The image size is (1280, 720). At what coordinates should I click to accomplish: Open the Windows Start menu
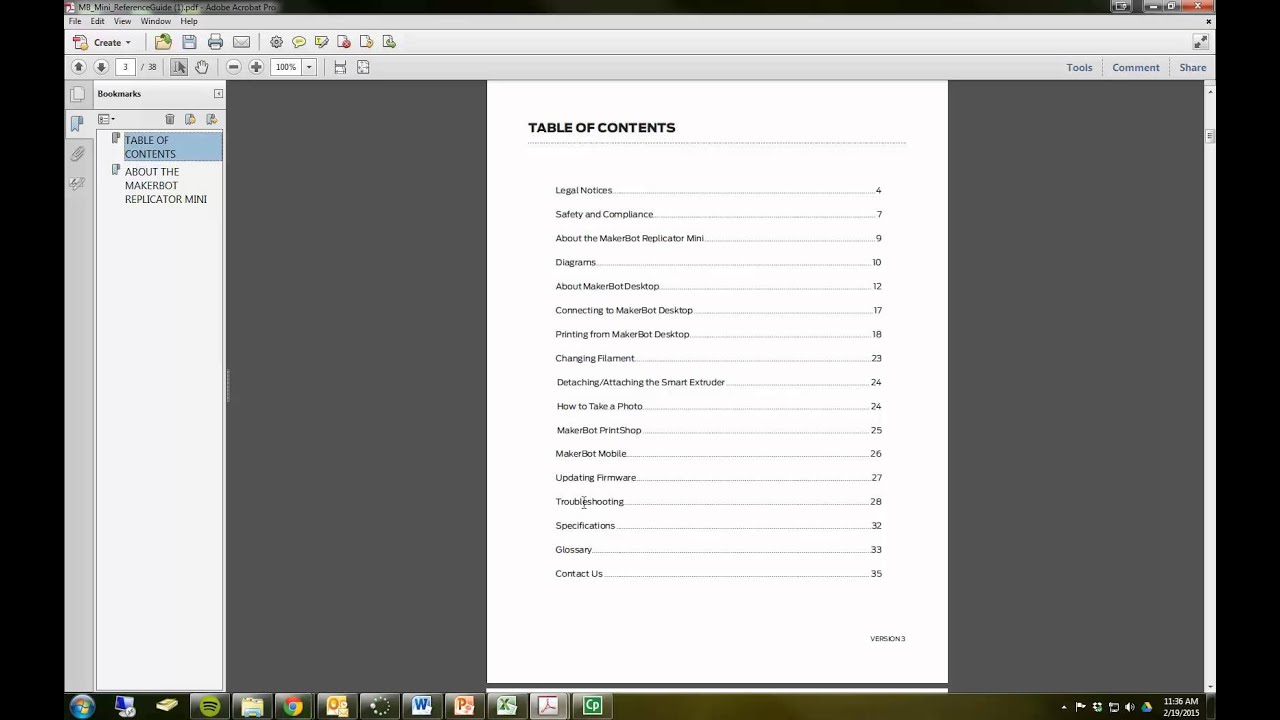(82, 706)
